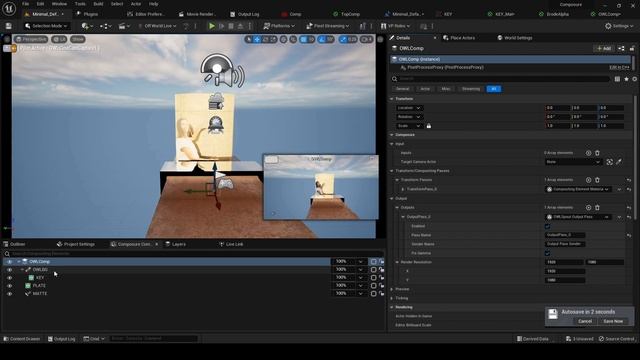Toggle the square checkbox in OWLComp row

373,262
